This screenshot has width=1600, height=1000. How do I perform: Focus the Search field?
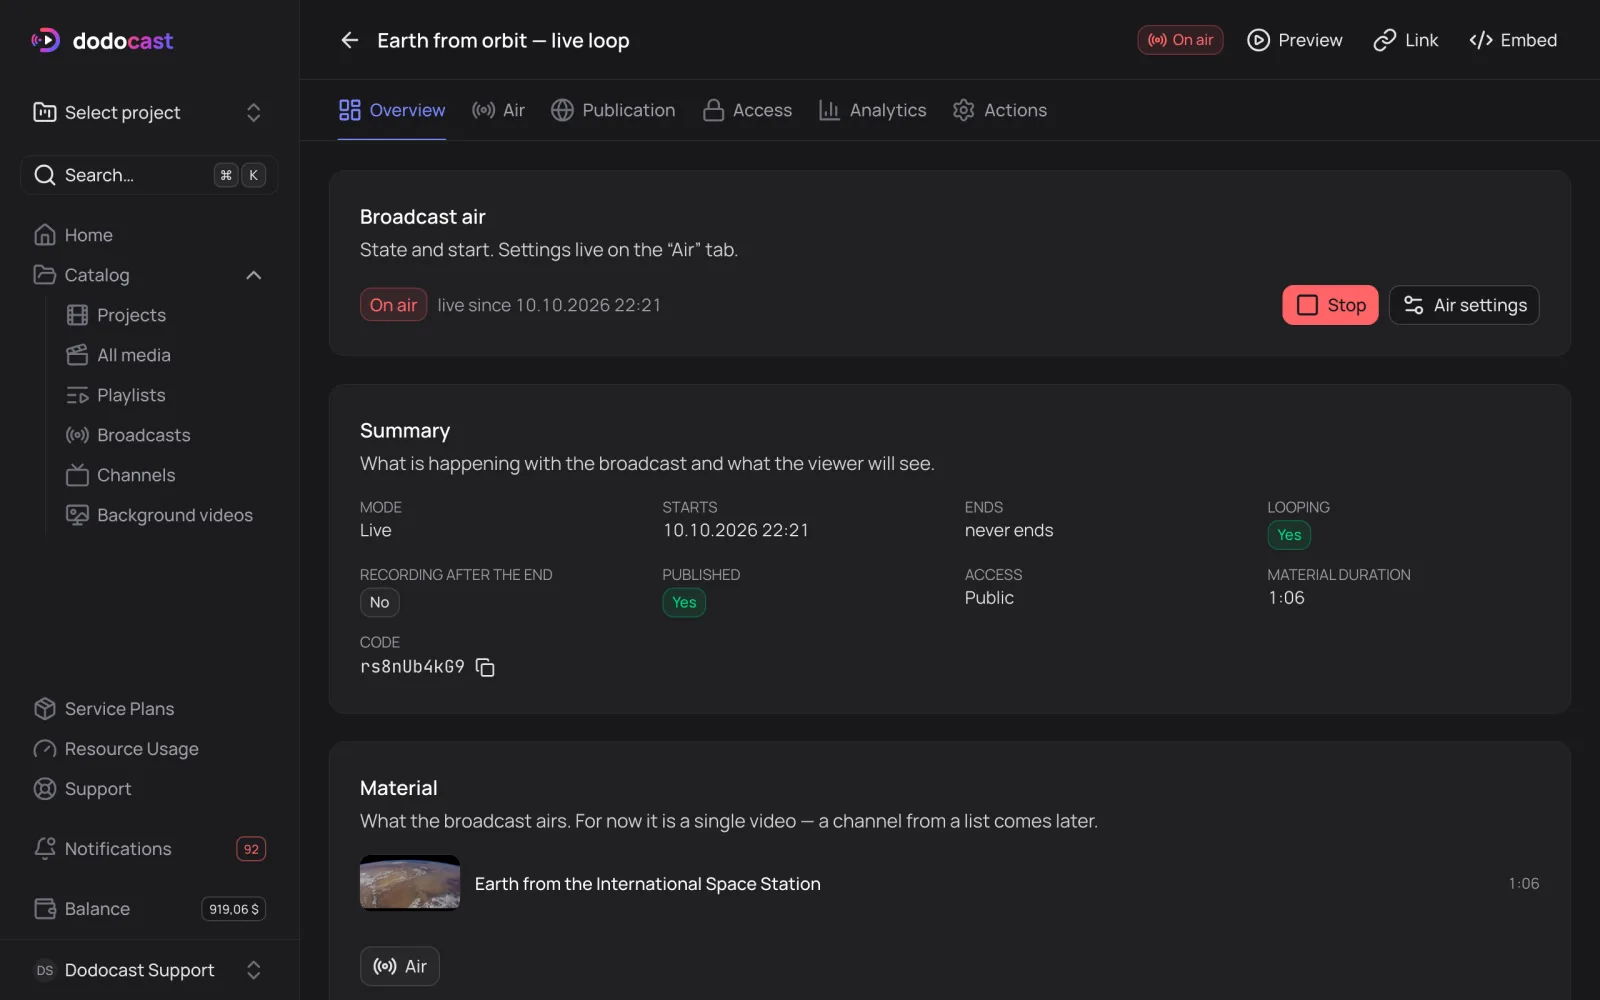(149, 175)
